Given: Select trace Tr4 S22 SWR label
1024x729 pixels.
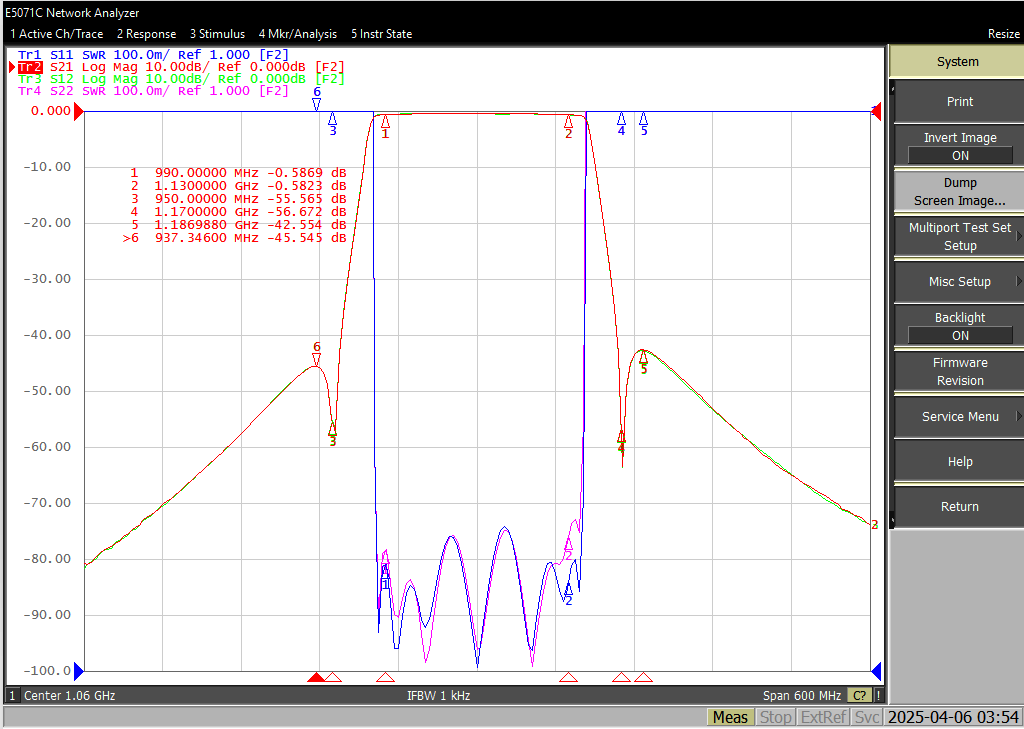Looking at the screenshot, I should tap(153, 91).
